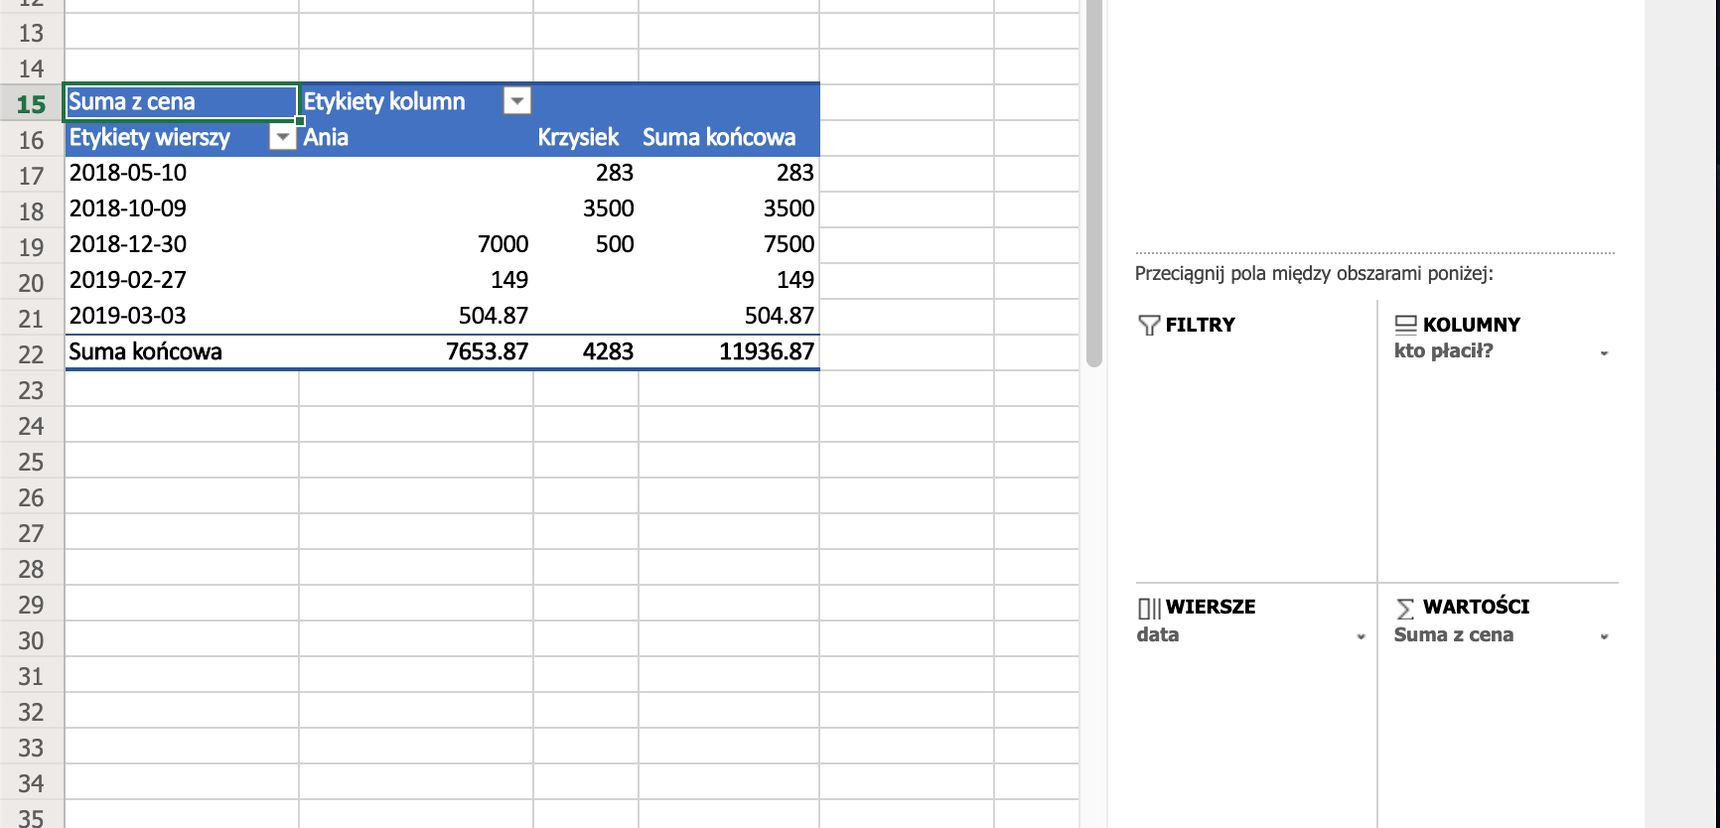Select Krzysiek's value 3500 in row 18

pyautogui.click(x=586, y=209)
